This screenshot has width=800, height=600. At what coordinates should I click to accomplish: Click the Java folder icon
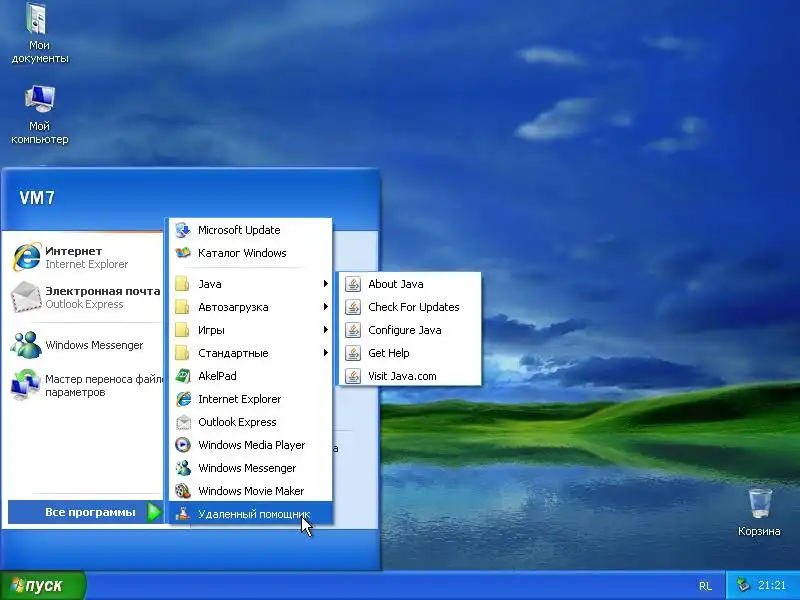183,284
